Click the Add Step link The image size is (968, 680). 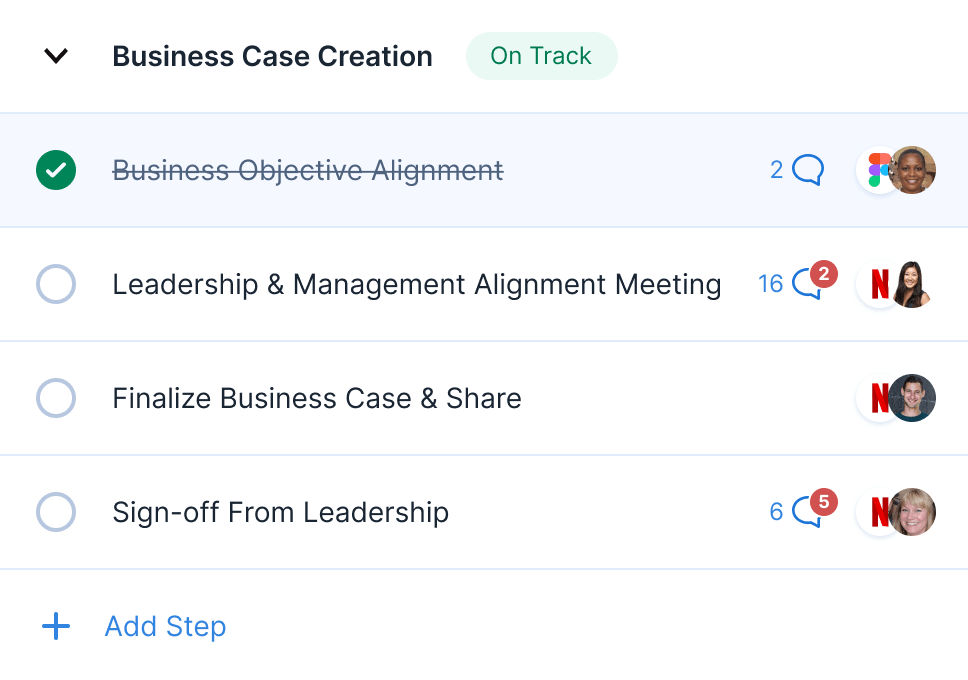pos(165,627)
